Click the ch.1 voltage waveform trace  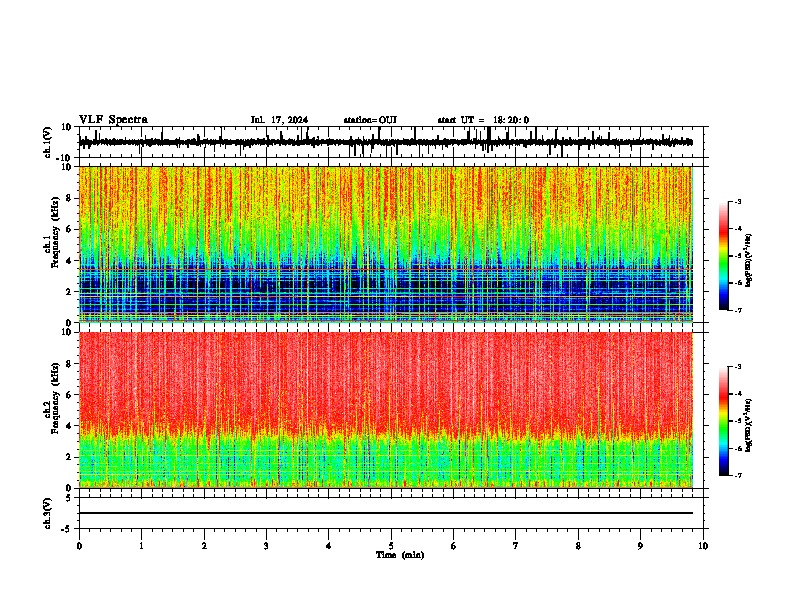[x=385, y=142]
